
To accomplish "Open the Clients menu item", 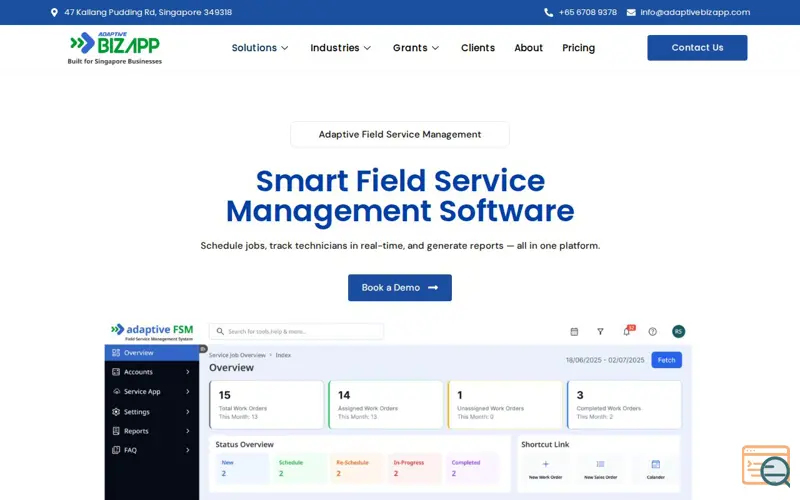I will (x=478, y=48).
